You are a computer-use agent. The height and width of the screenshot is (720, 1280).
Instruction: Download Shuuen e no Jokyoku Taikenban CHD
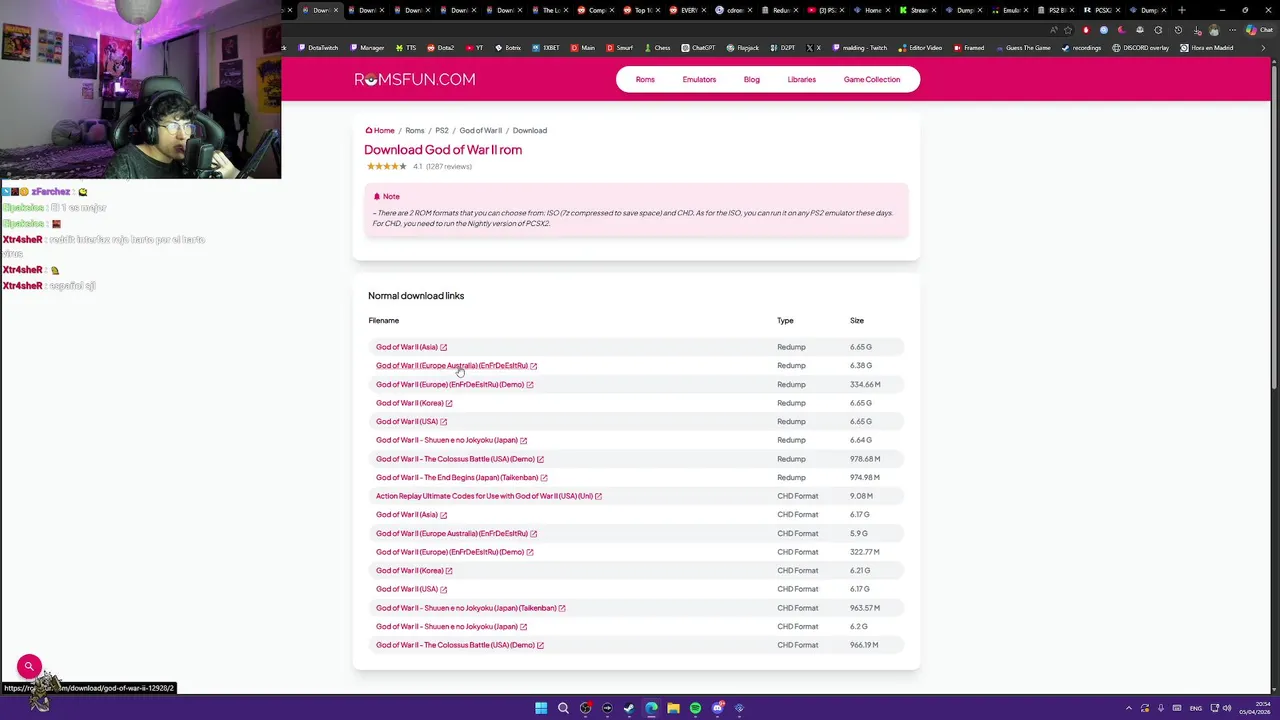click(466, 608)
